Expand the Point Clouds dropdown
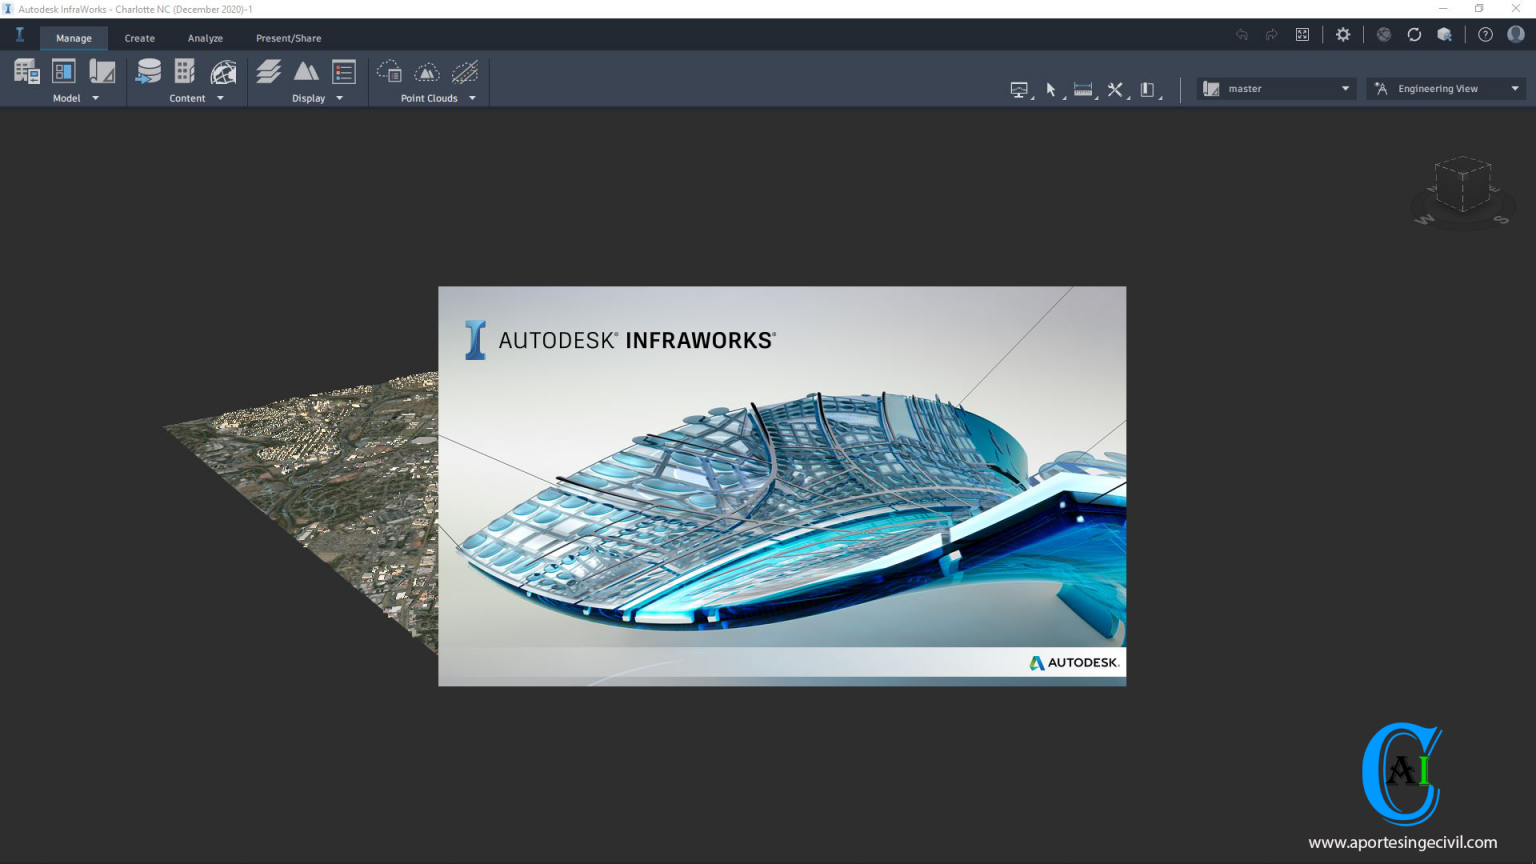Viewport: 1536px width, 864px height. tap(472, 98)
